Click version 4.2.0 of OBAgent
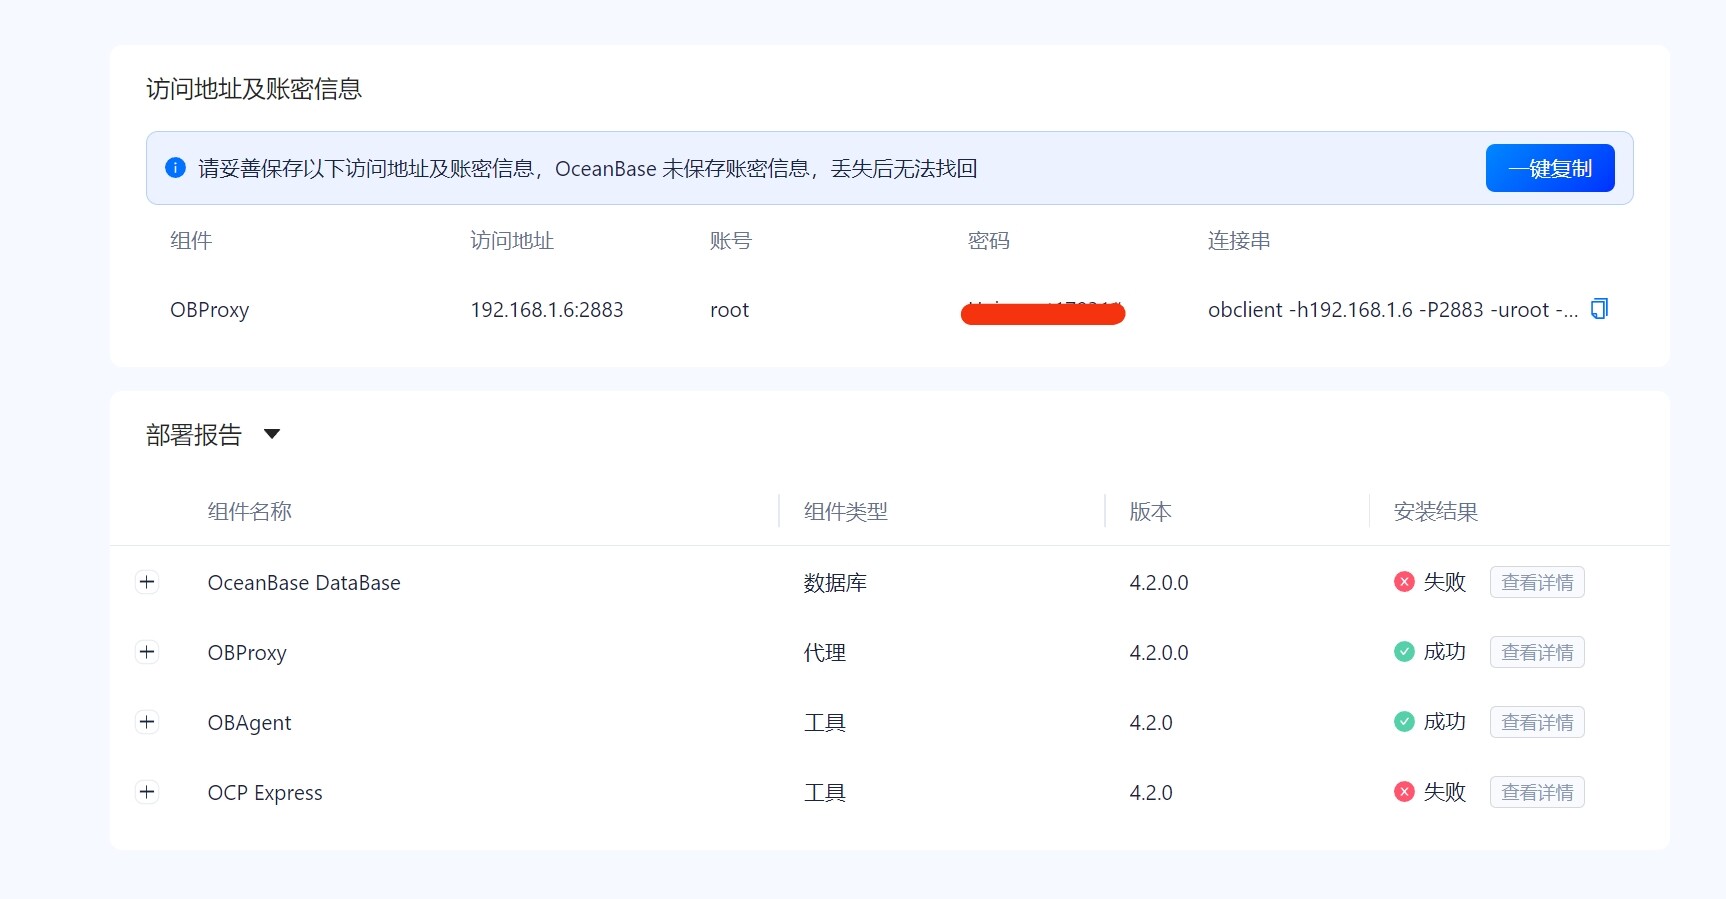Image resolution: width=1726 pixels, height=899 pixels. (1151, 722)
